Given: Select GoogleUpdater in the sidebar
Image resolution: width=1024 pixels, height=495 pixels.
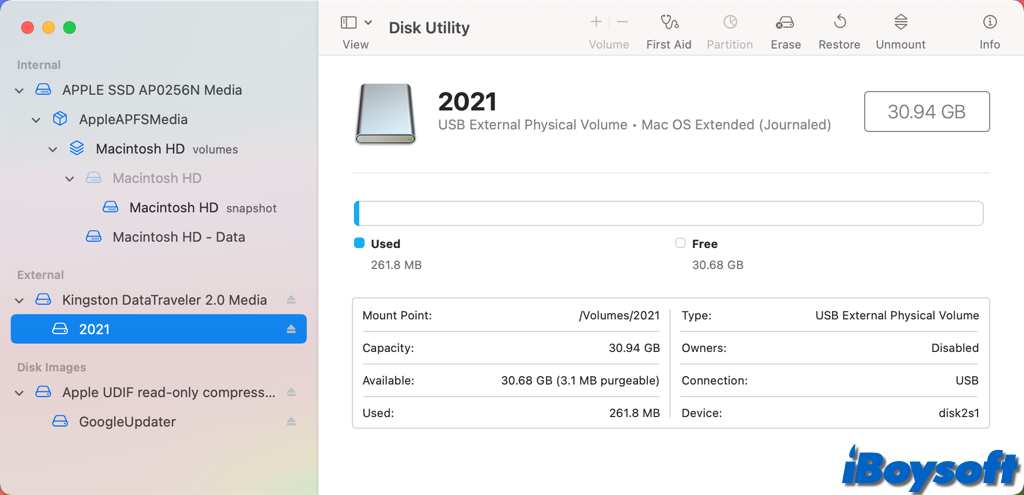Looking at the screenshot, I should point(127,422).
